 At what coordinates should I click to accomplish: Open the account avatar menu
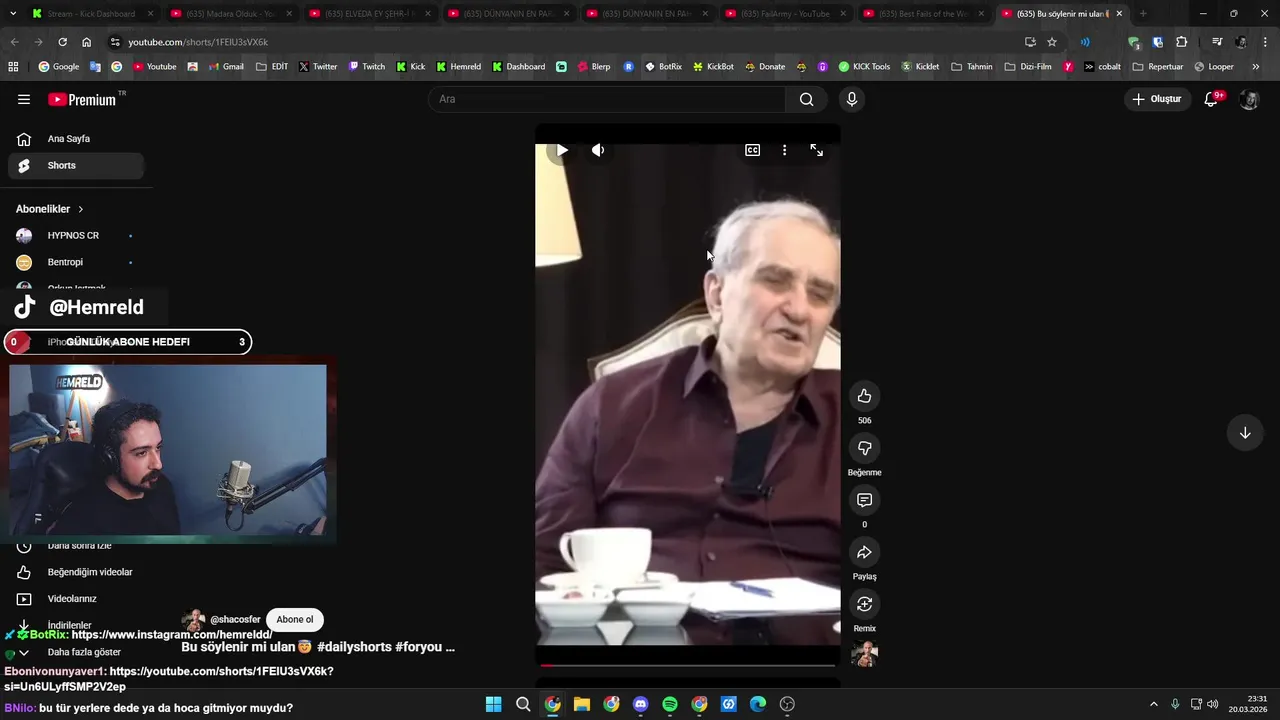(1249, 99)
